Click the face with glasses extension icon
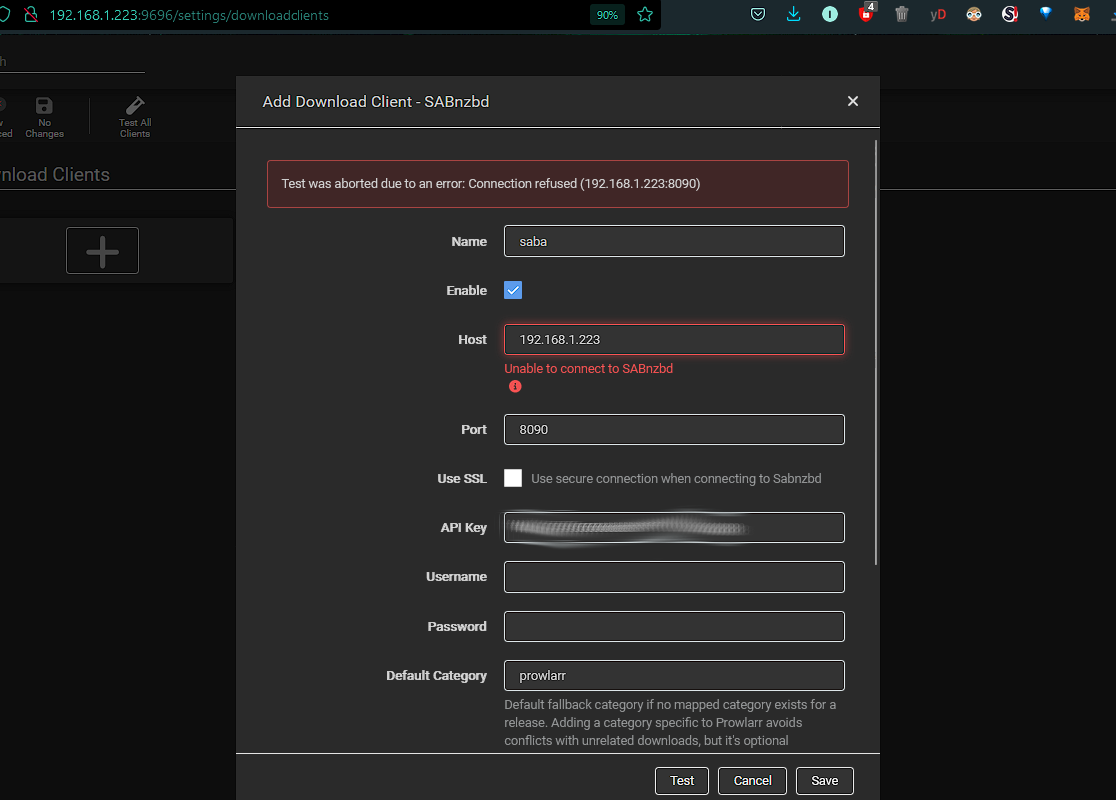This screenshot has width=1116, height=800. click(974, 14)
